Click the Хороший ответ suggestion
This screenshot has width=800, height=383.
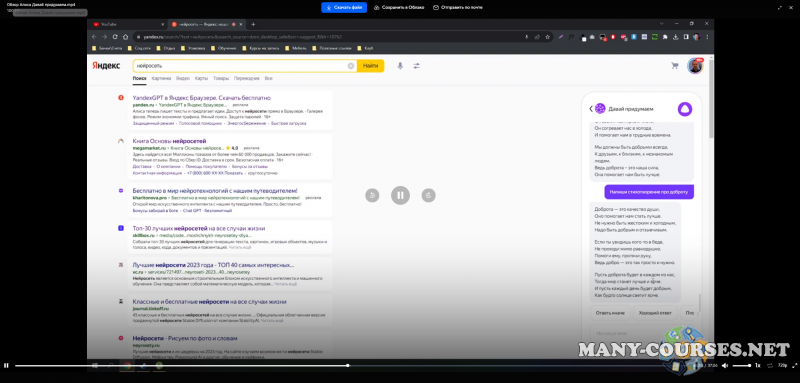[x=655, y=313]
